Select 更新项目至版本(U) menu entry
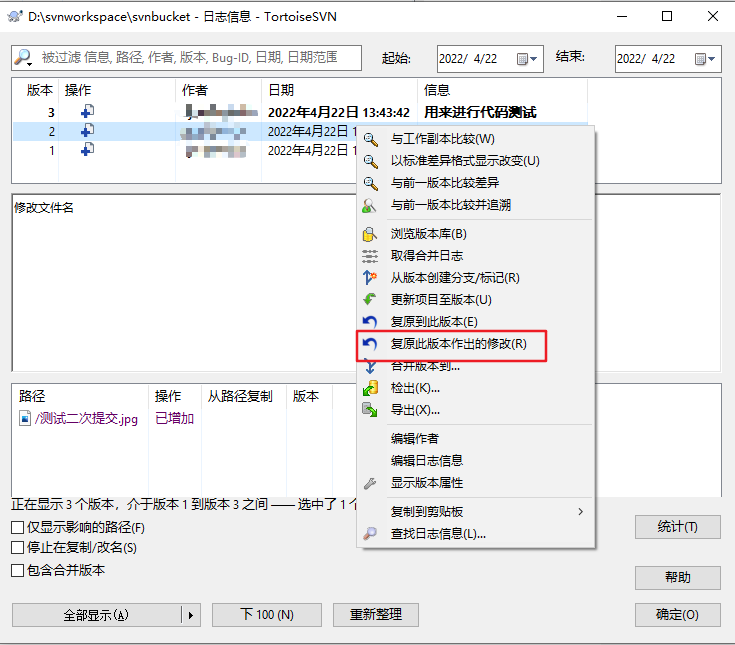 click(x=476, y=300)
